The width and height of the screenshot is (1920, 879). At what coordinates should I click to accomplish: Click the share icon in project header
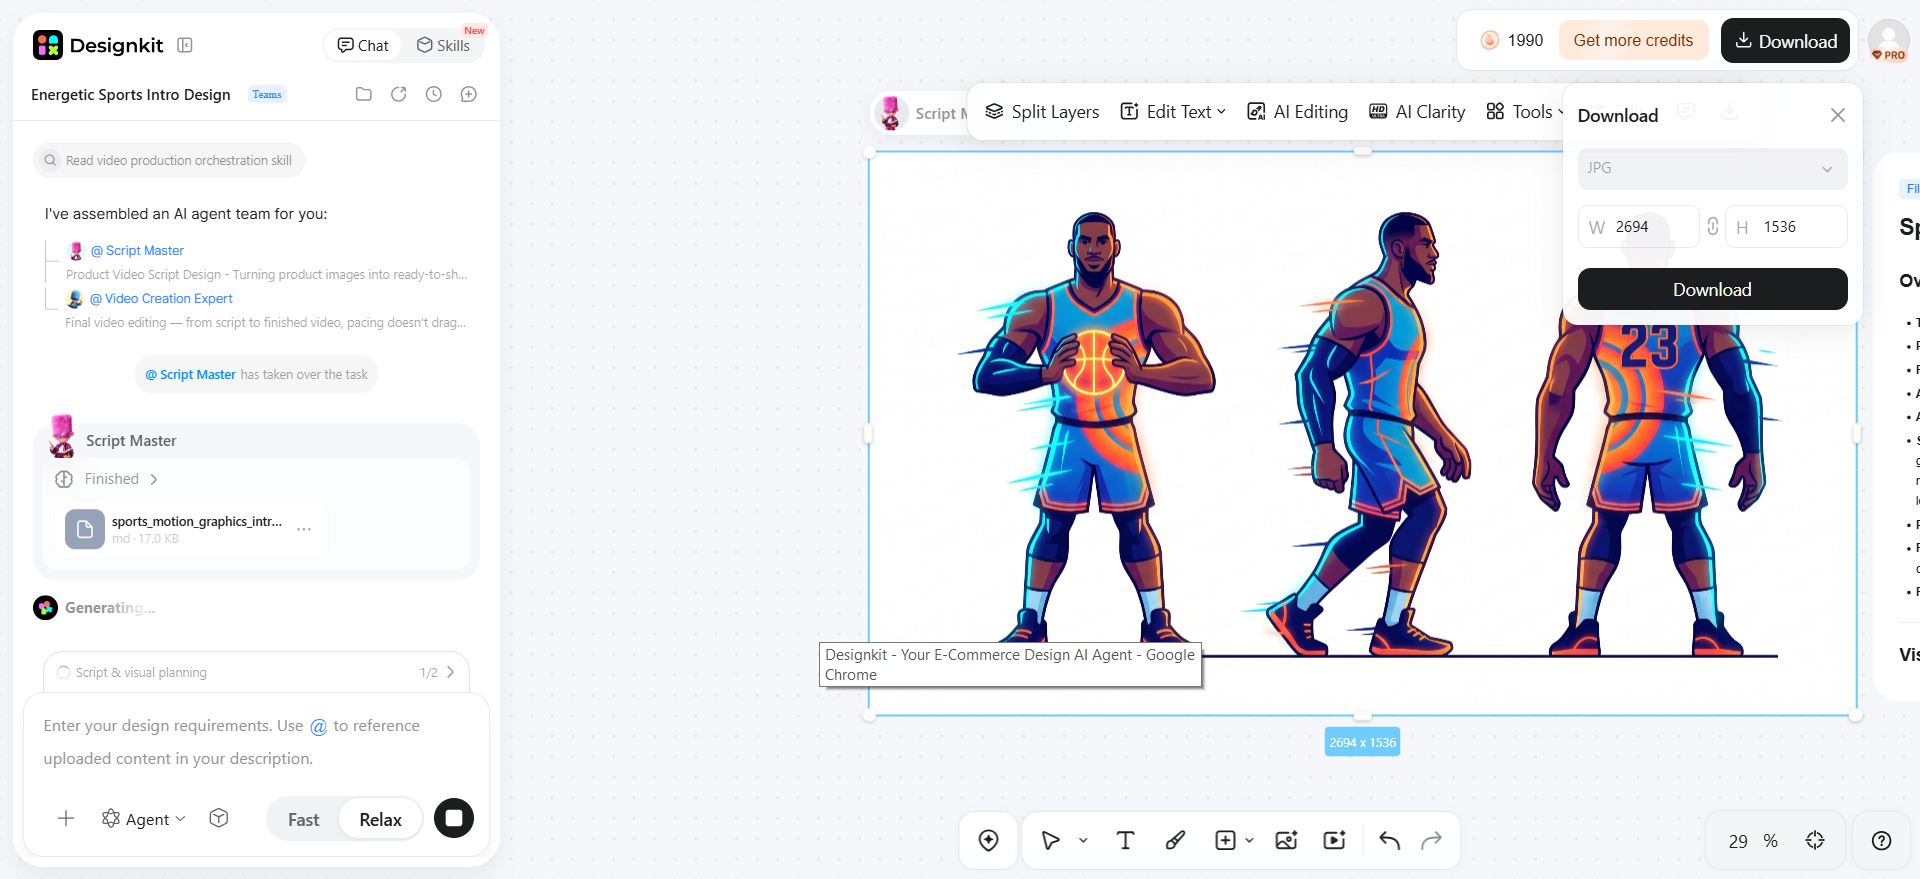(399, 94)
